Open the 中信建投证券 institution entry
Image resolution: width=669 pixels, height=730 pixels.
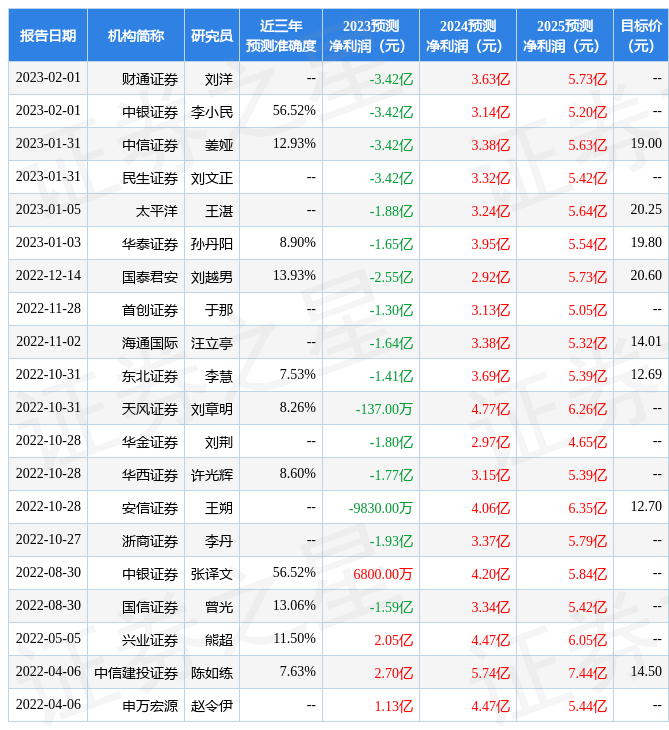point(136,673)
